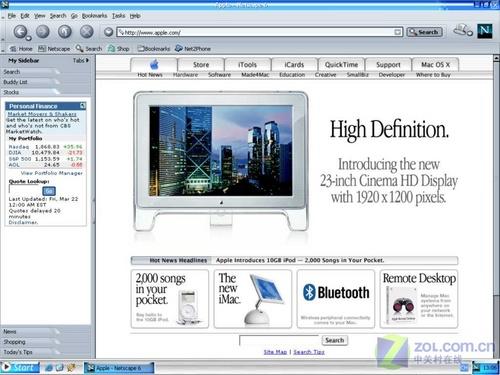Click the Forward navigation button

click(43, 32)
